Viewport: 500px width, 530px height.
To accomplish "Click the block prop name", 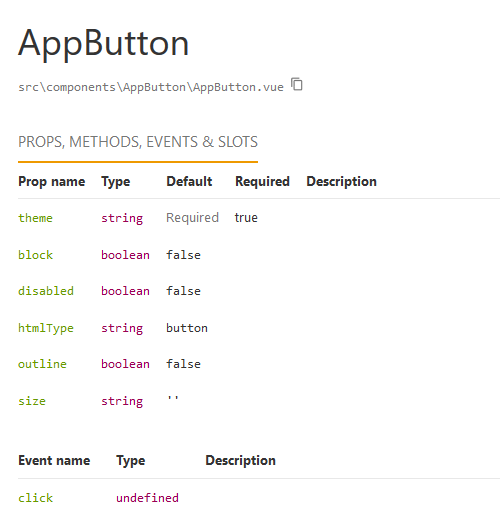I will (35, 255).
